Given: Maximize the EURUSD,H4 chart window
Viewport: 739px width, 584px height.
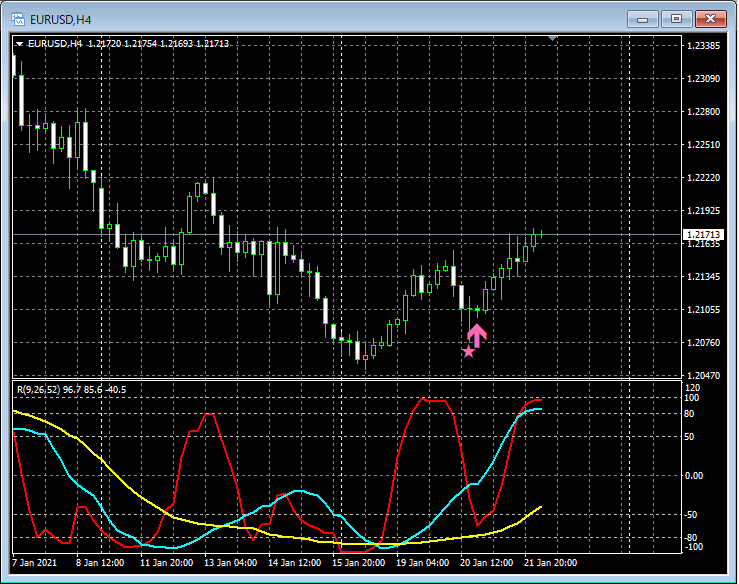Looking at the screenshot, I should [x=676, y=18].
